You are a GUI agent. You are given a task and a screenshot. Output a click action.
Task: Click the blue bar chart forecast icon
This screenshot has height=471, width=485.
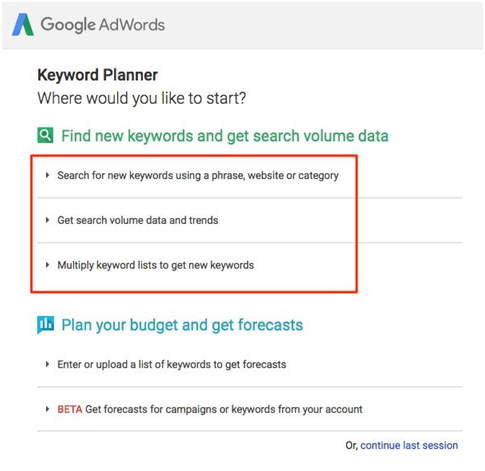click(x=45, y=325)
